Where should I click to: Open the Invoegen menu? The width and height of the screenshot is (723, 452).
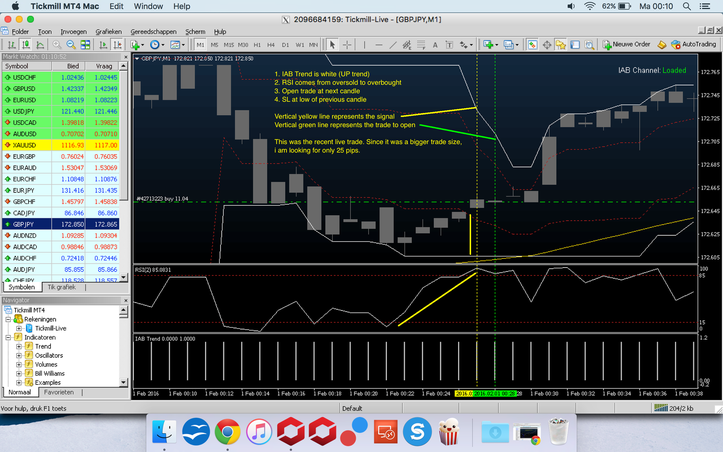74,31
